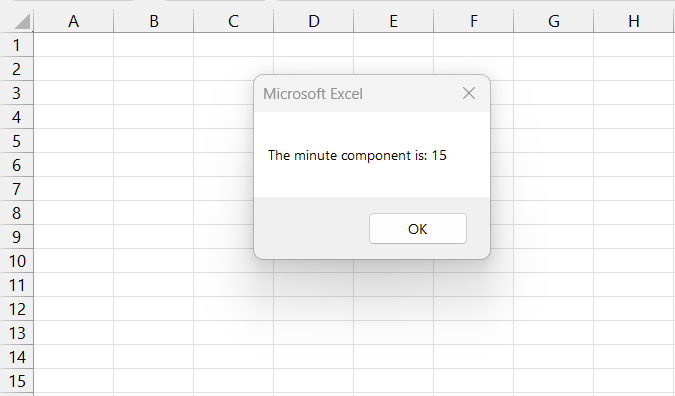675x396 pixels.
Task: Select row 2 header
Action: tap(16, 69)
